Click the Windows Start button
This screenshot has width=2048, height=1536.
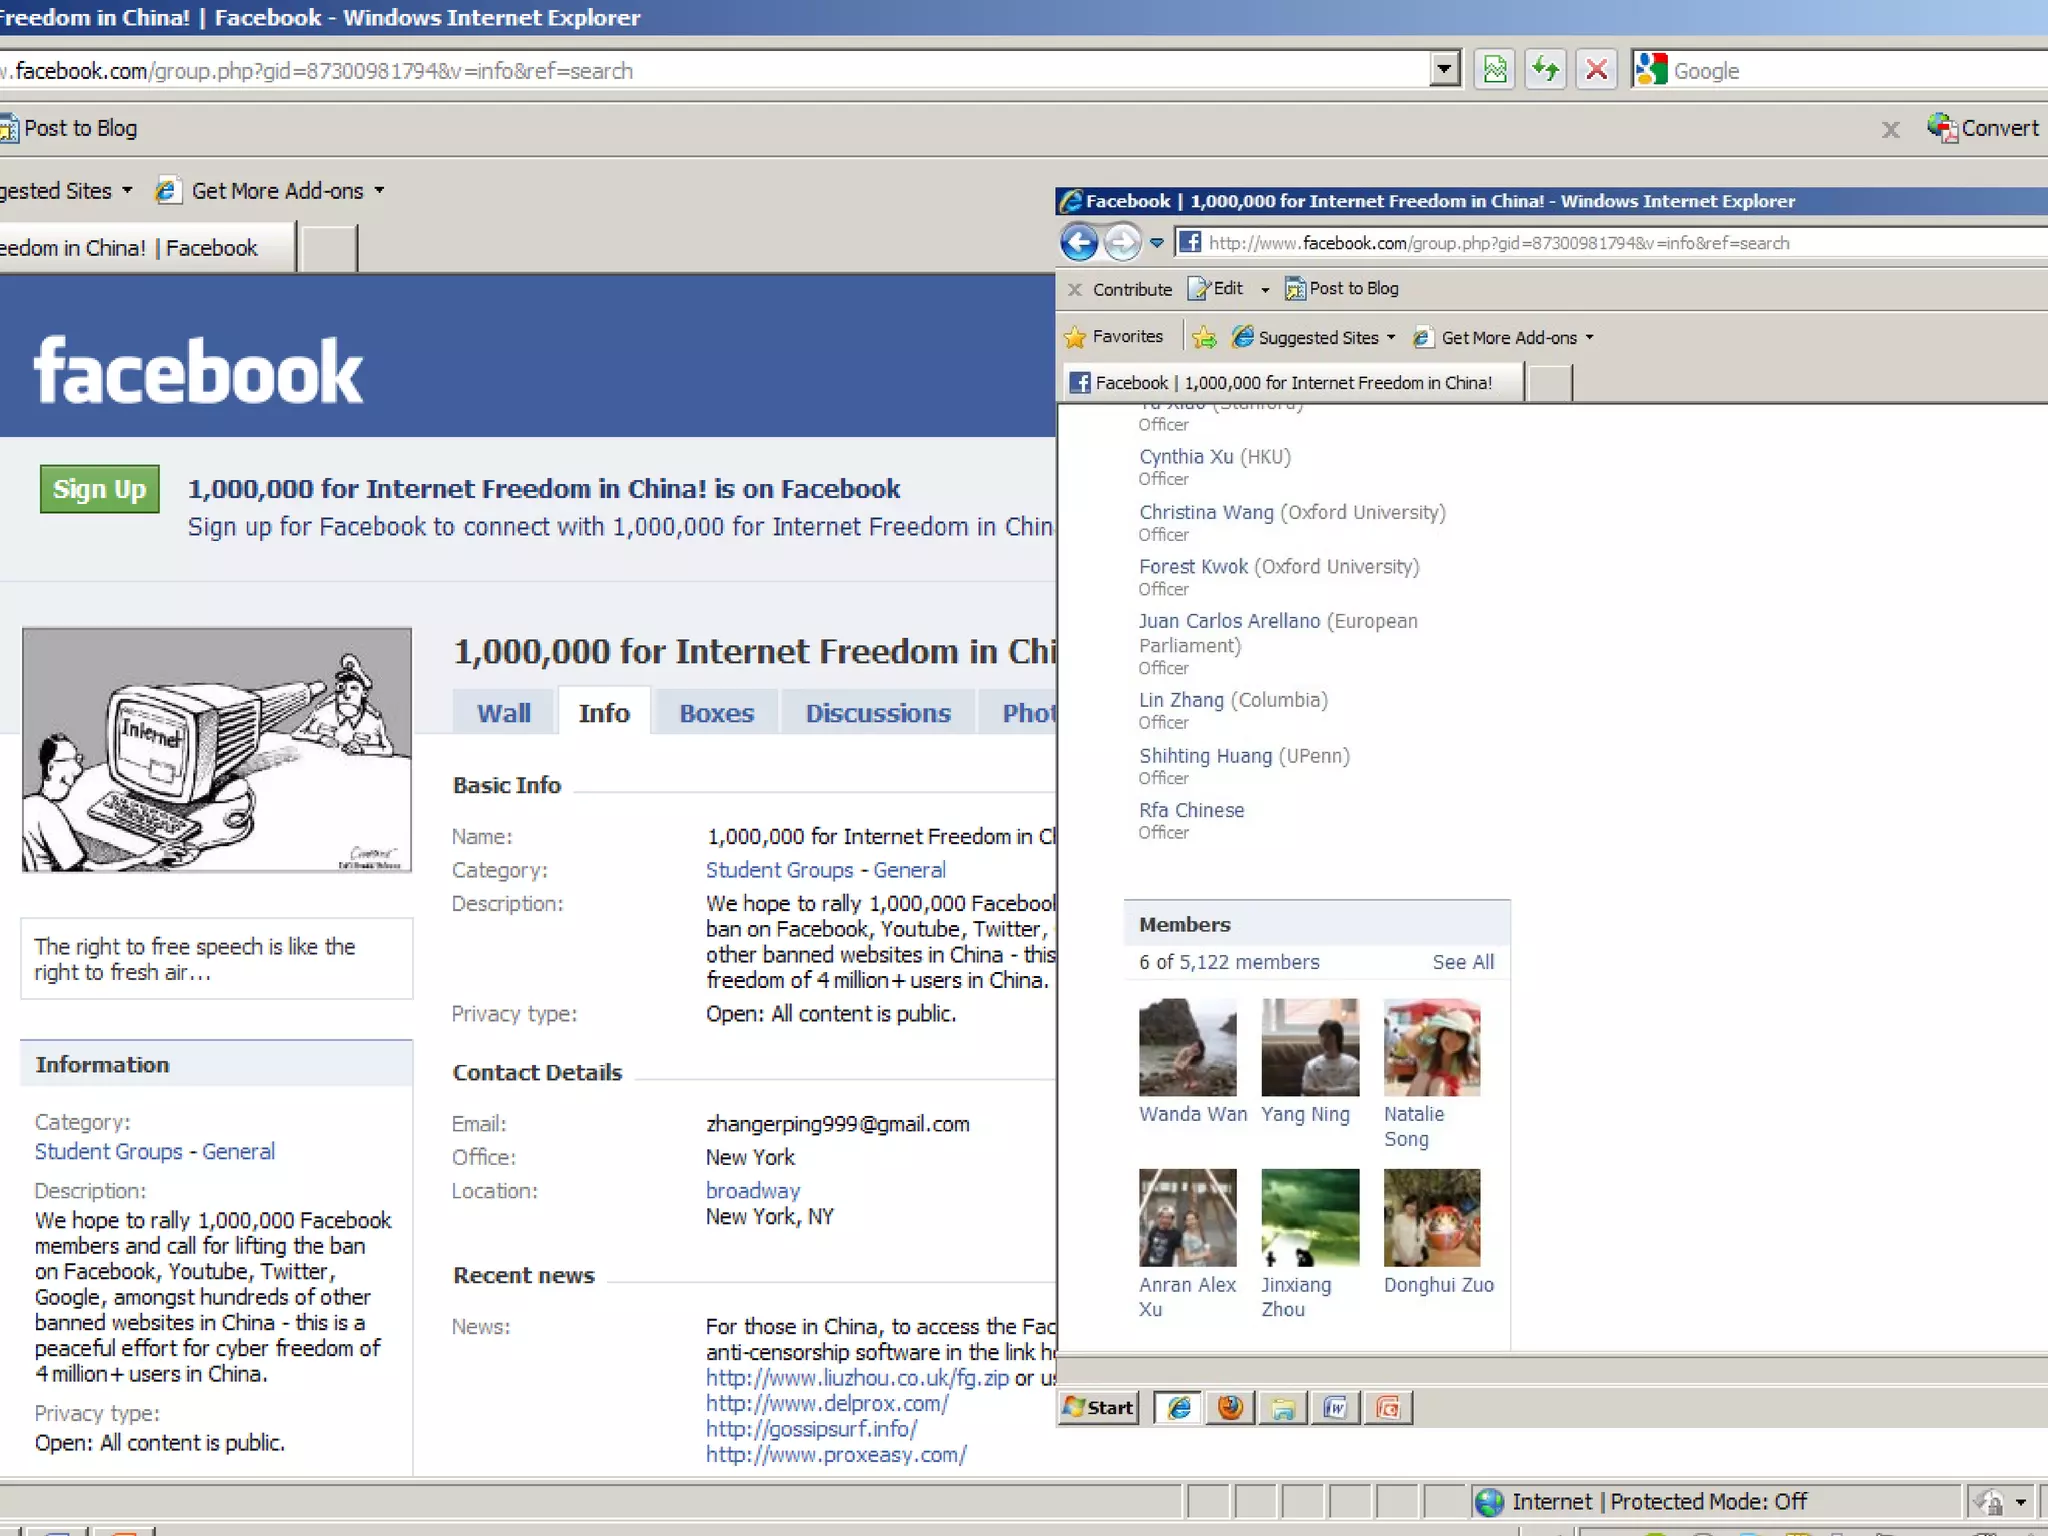coord(1099,1408)
